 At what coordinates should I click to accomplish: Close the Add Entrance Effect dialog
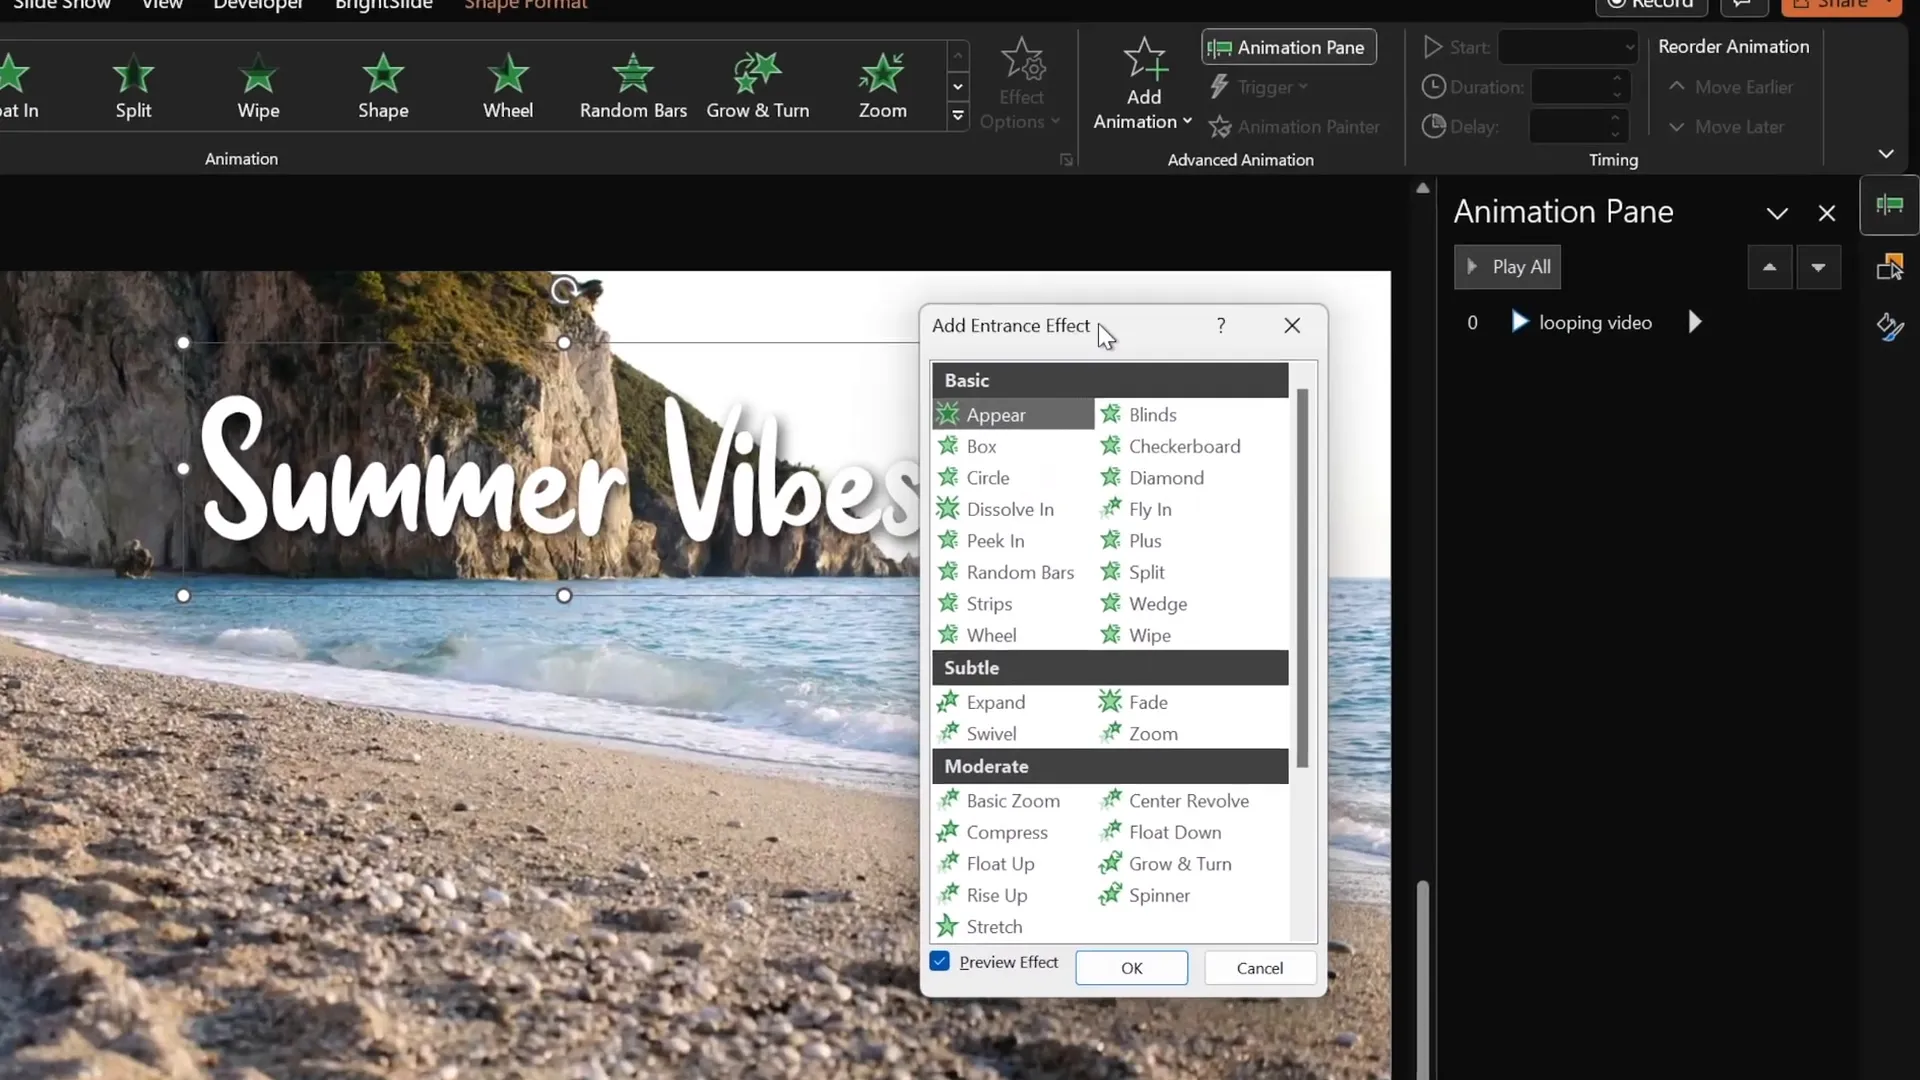coord(1292,325)
